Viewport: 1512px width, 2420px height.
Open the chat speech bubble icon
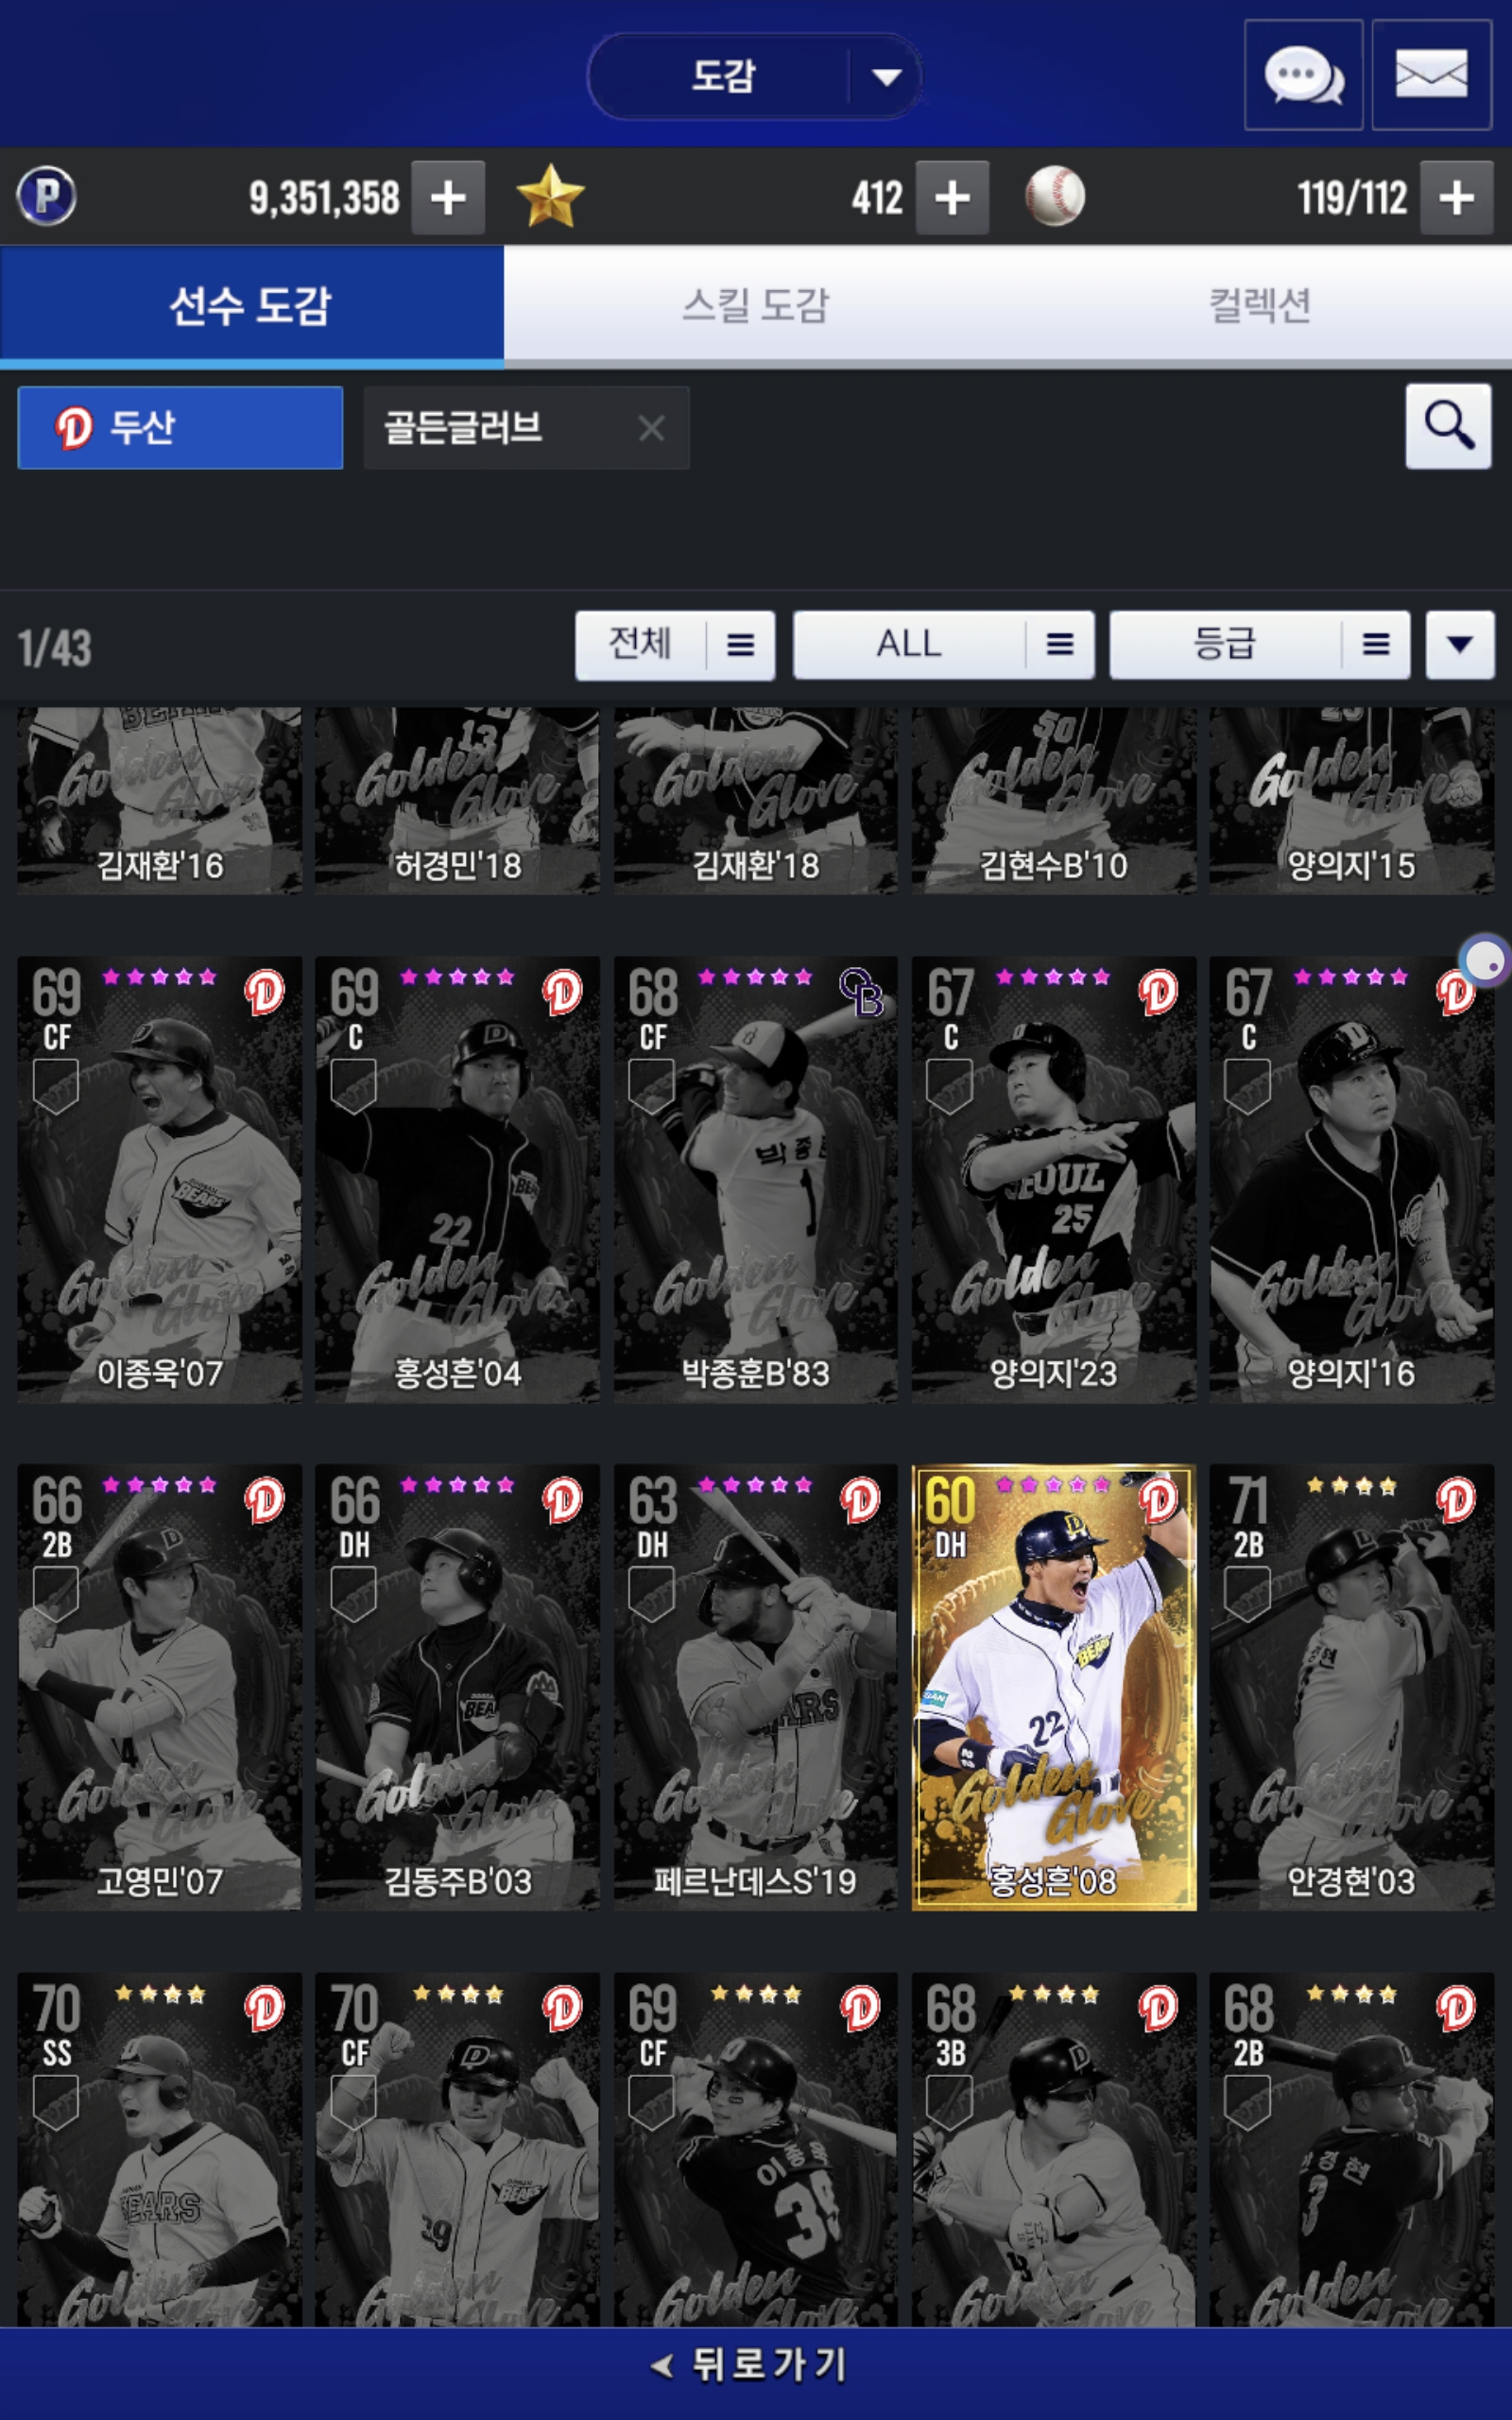(x=1303, y=75)
